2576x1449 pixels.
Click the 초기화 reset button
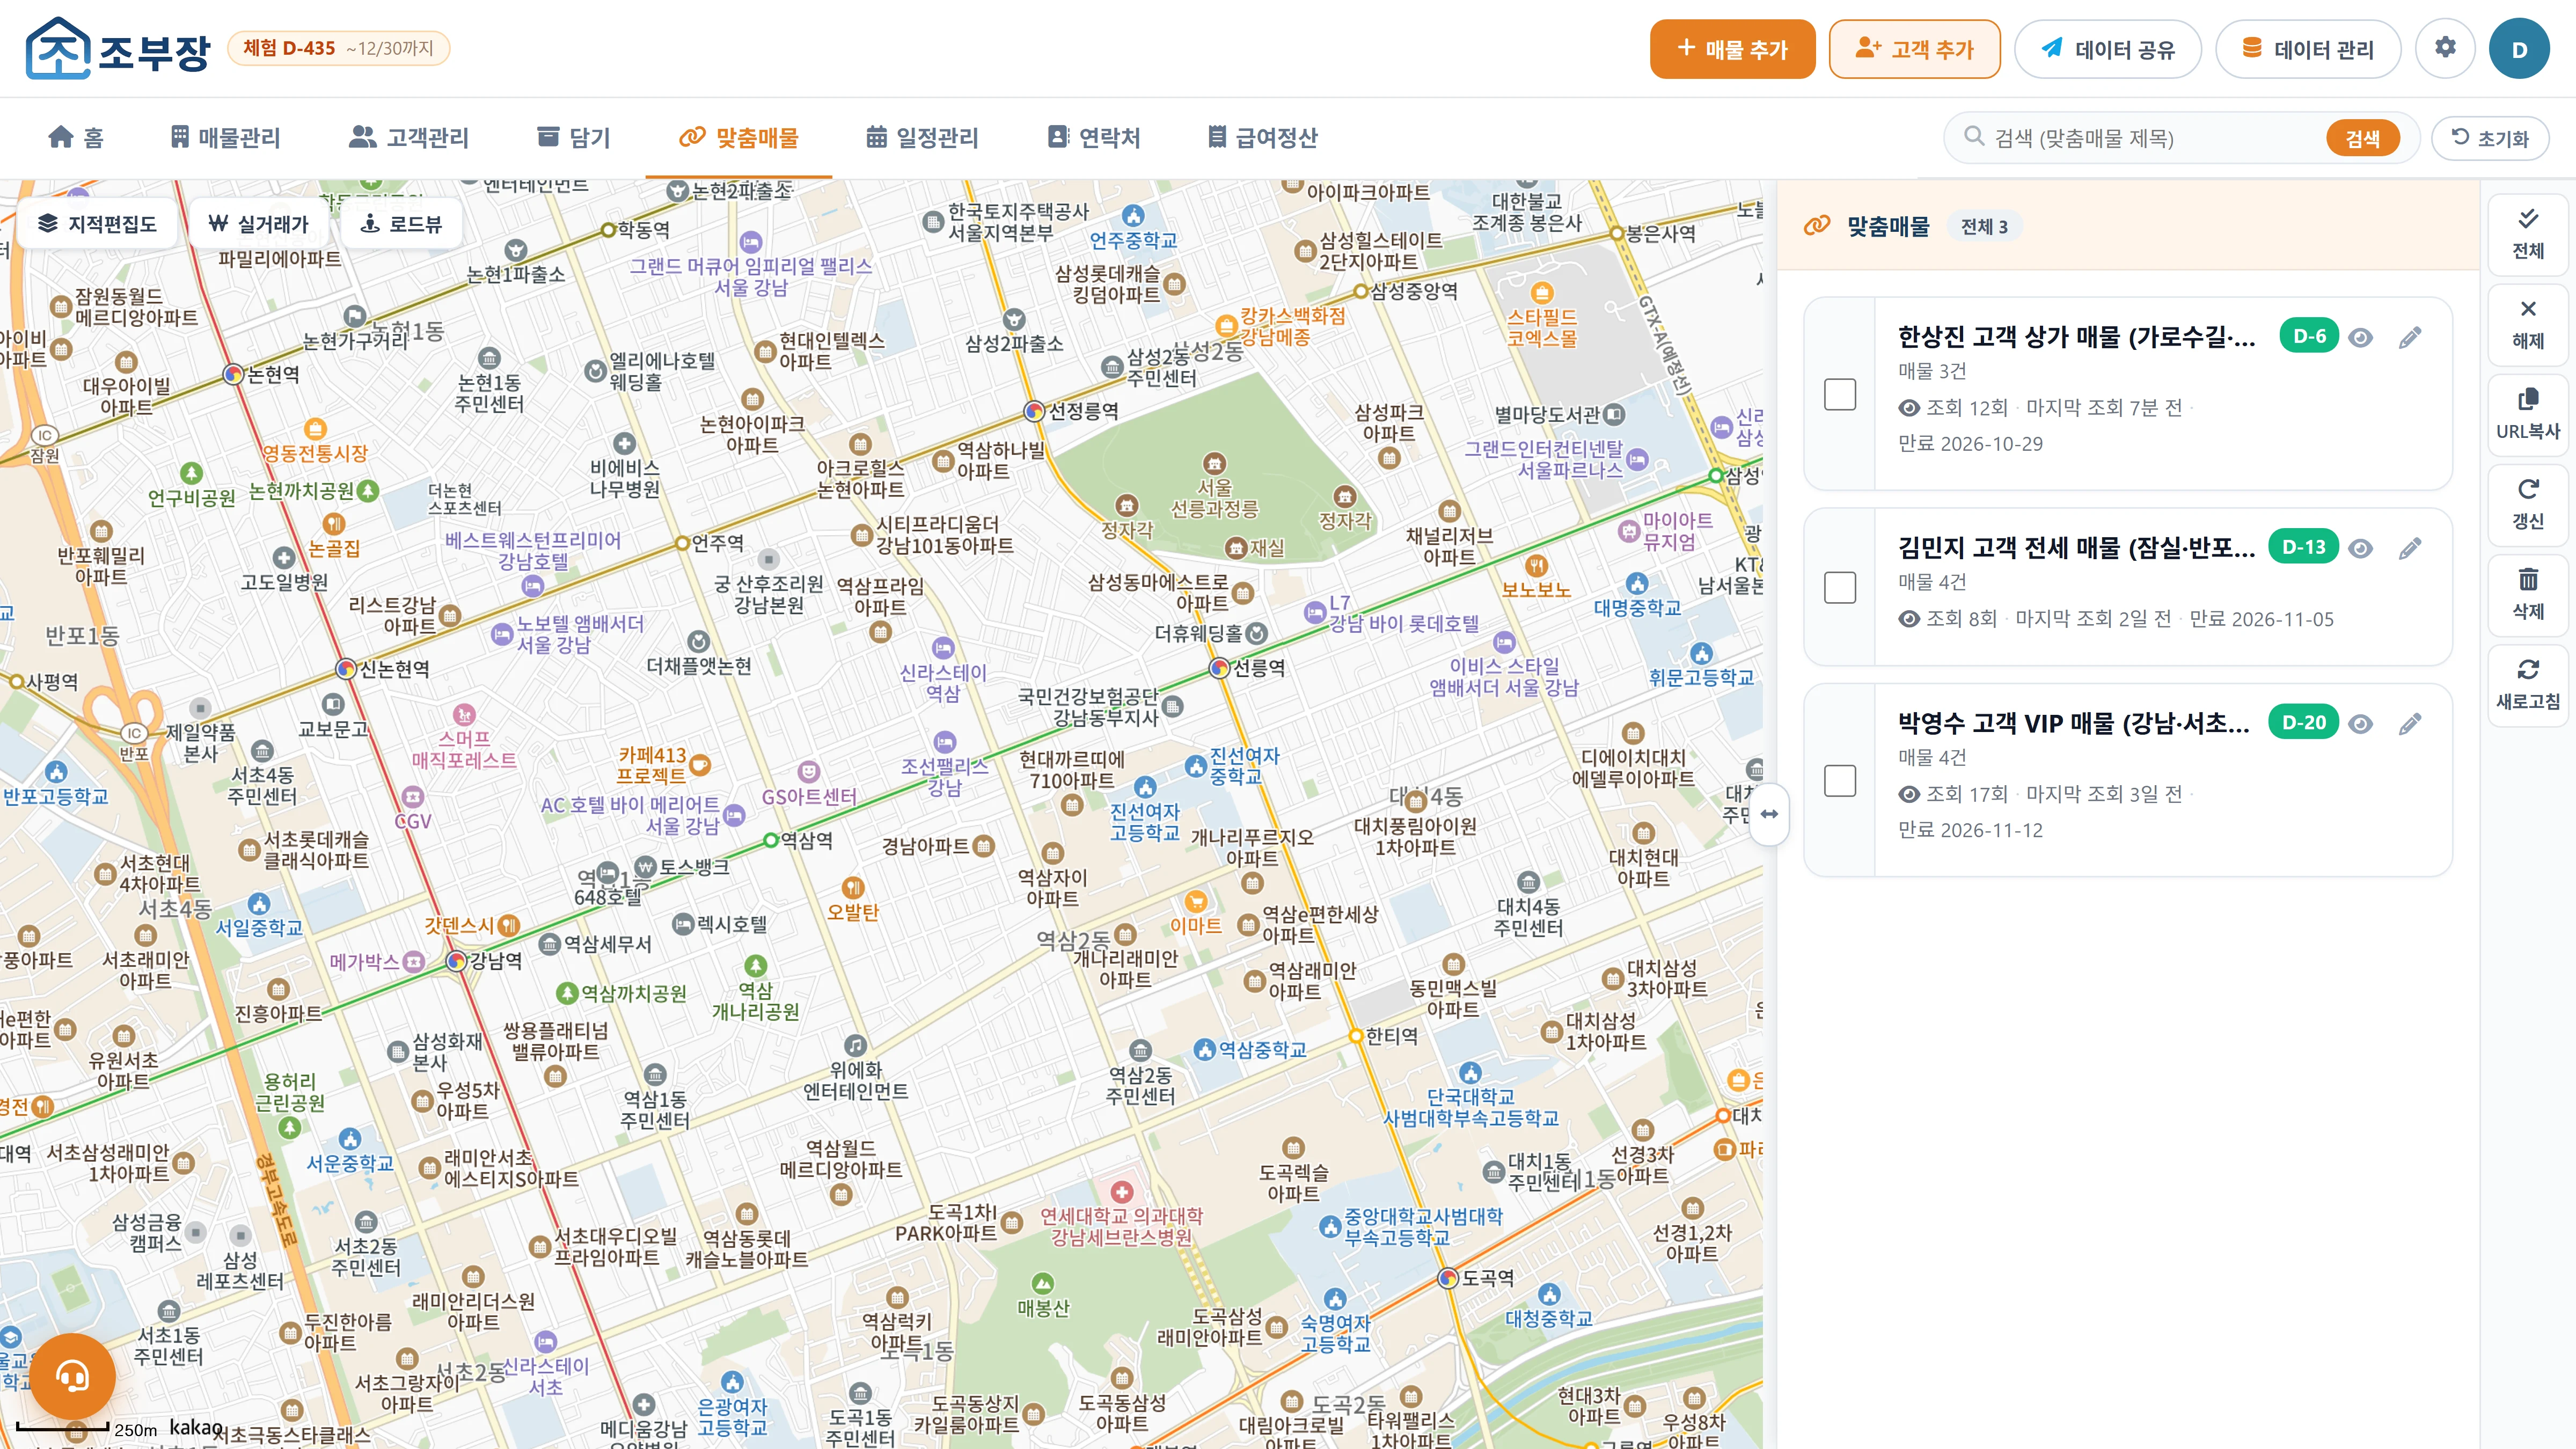click(2489, 138)
